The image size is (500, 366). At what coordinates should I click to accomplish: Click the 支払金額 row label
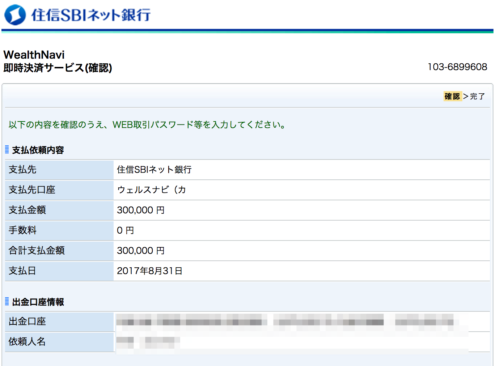point(27,210)
